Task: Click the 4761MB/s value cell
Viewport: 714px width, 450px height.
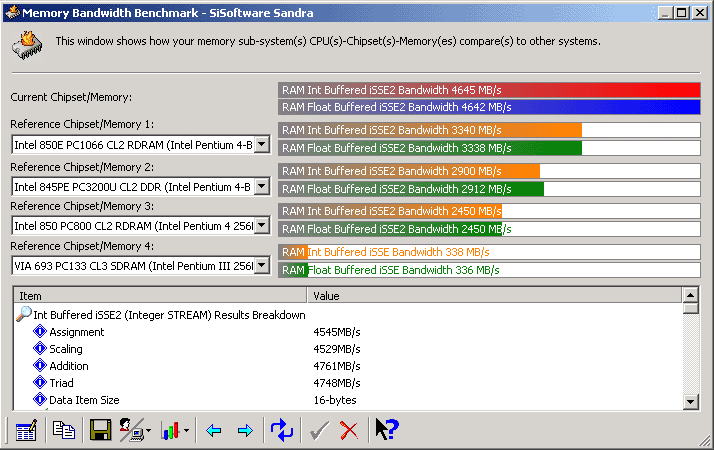Action: (337, 366)
